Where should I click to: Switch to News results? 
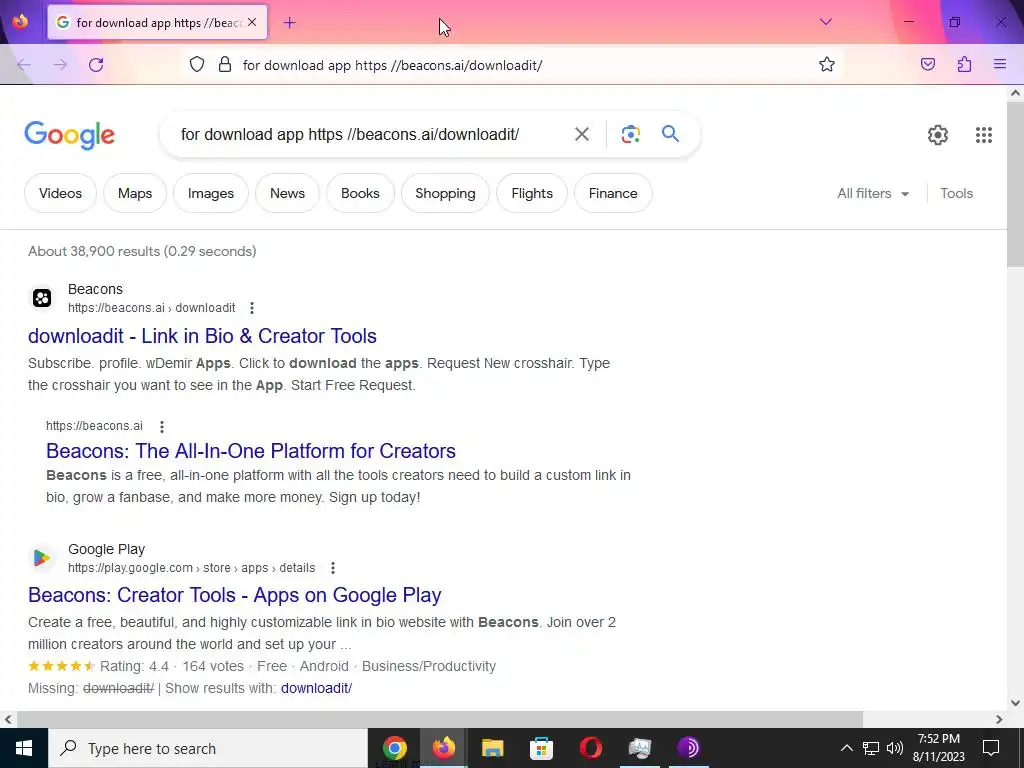(x=287, y=193)
